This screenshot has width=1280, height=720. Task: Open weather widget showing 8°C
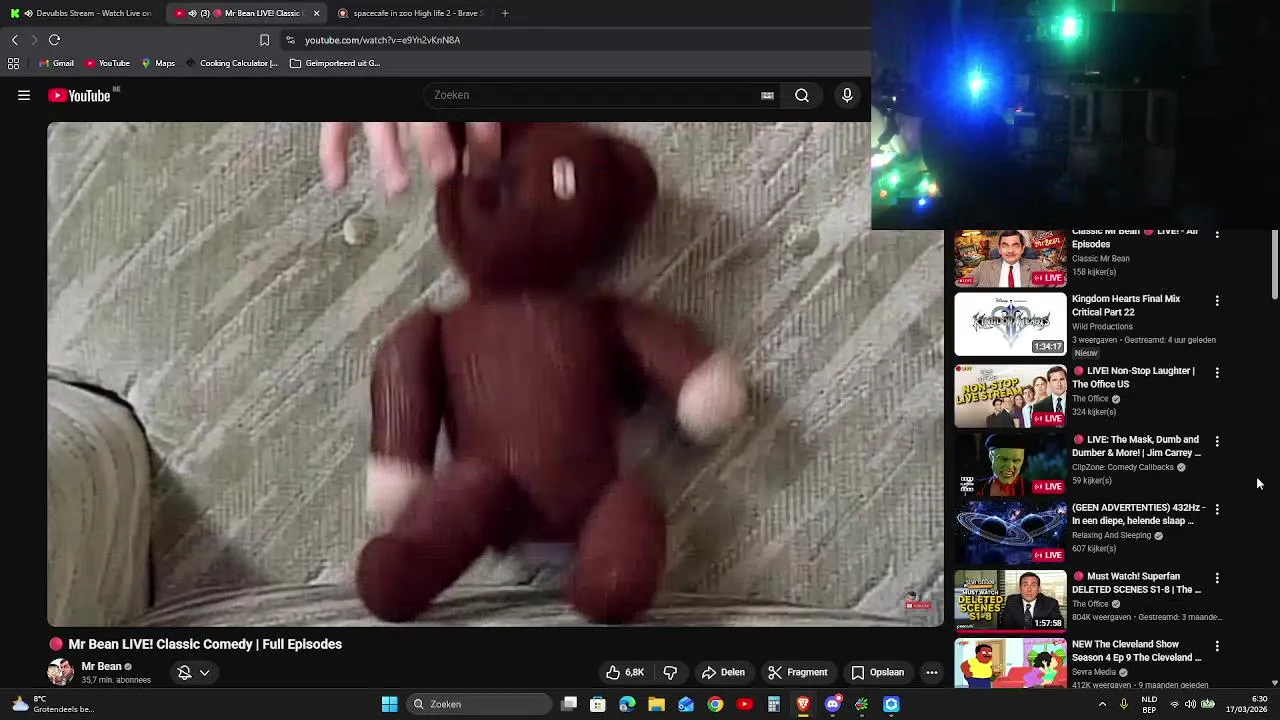pos(52,704)
